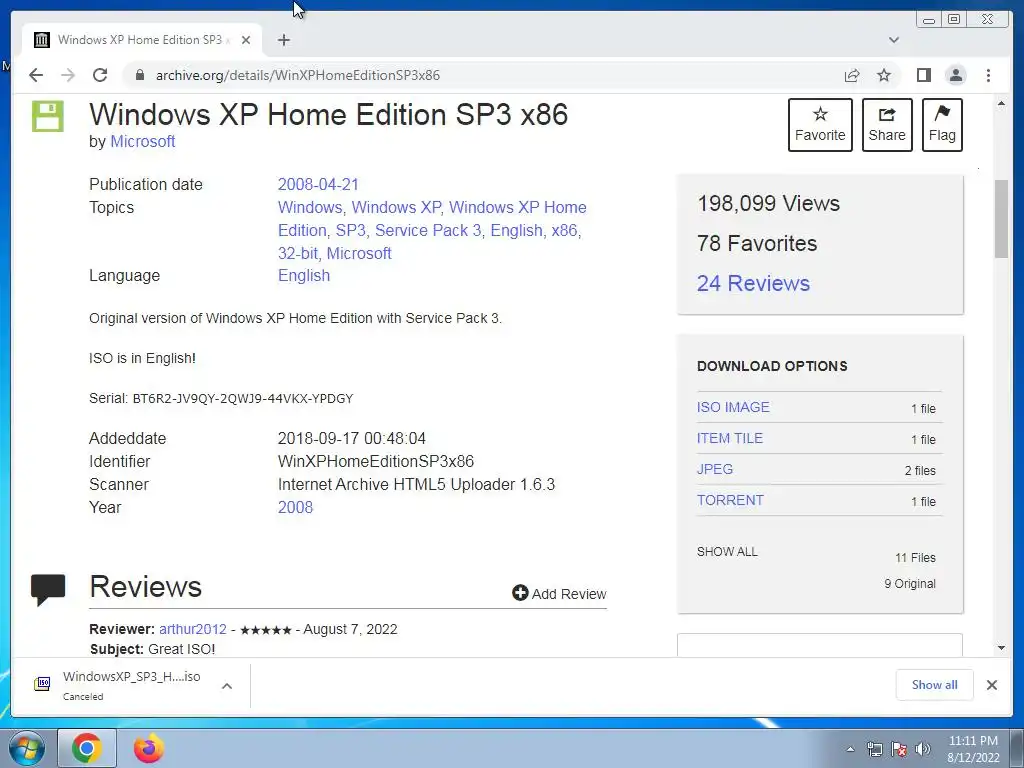Image resolution: width=1024 pixels, height=768 pixels.
Task: Open the English language link
Action: pyautogui.click(x=304, y=276)
